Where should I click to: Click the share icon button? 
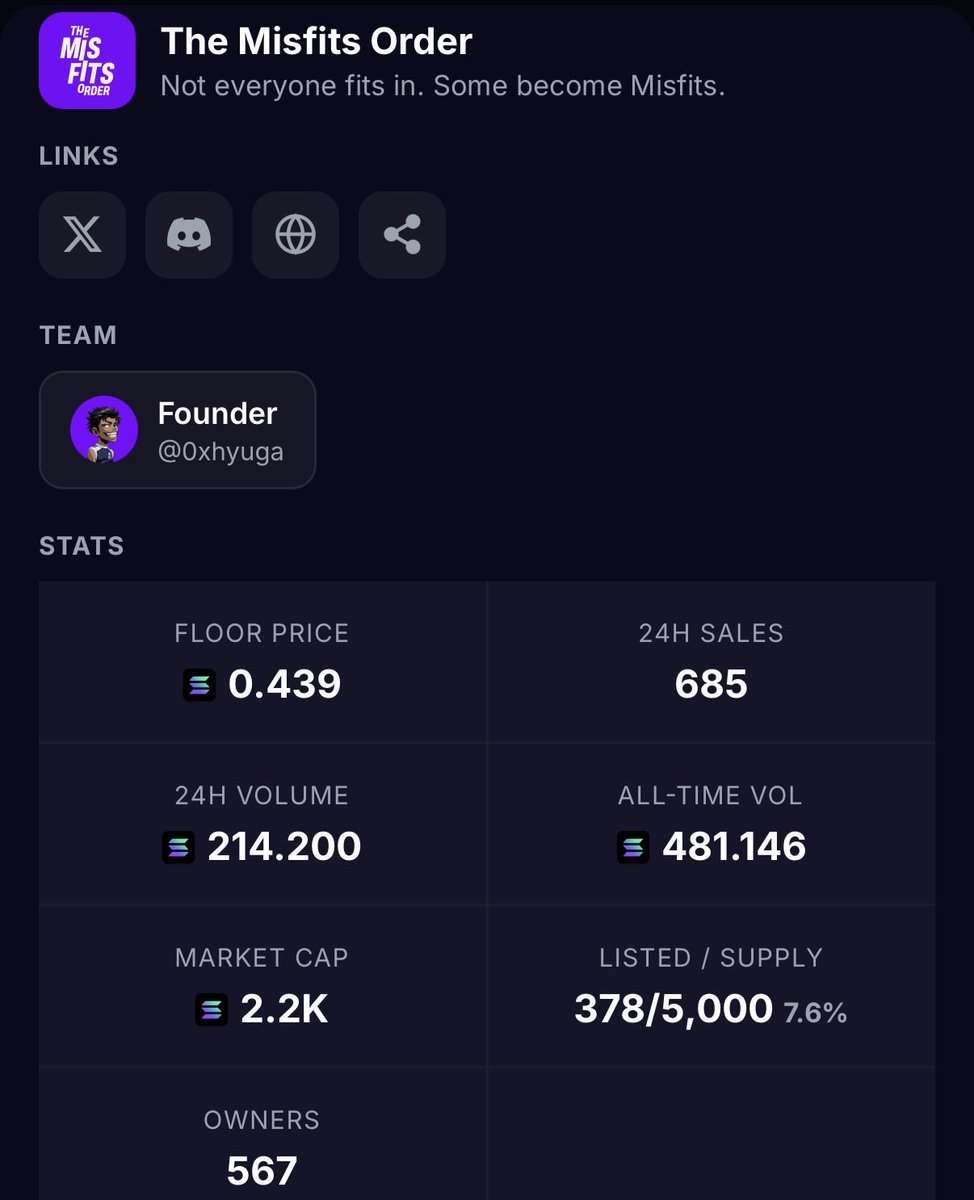pyautogui.click(x=402, y=235)
